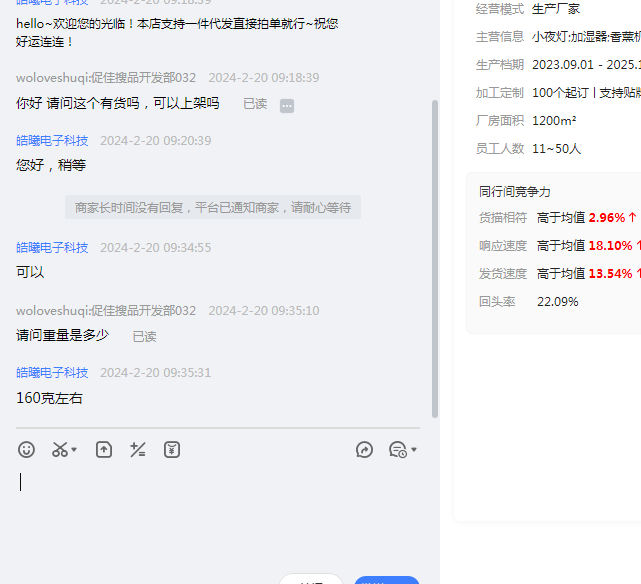Image resolution: width=641 pixels, height=584 pixels.
Task: Click the forward share arrow icon
Action: (x=364, y=450)
